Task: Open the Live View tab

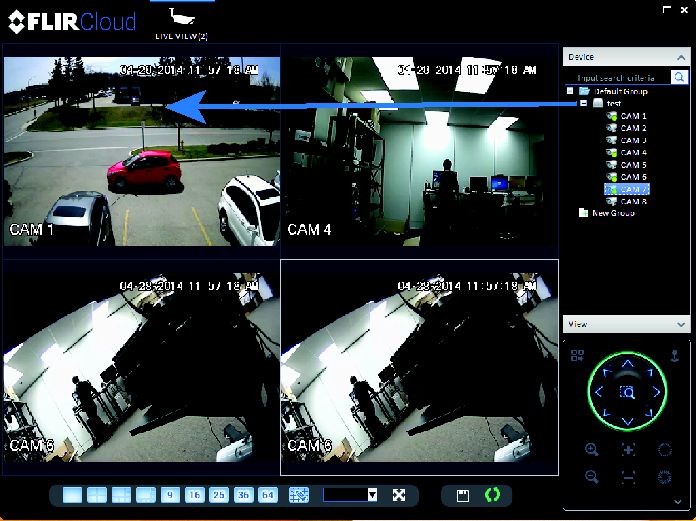Action: [182, 24]
